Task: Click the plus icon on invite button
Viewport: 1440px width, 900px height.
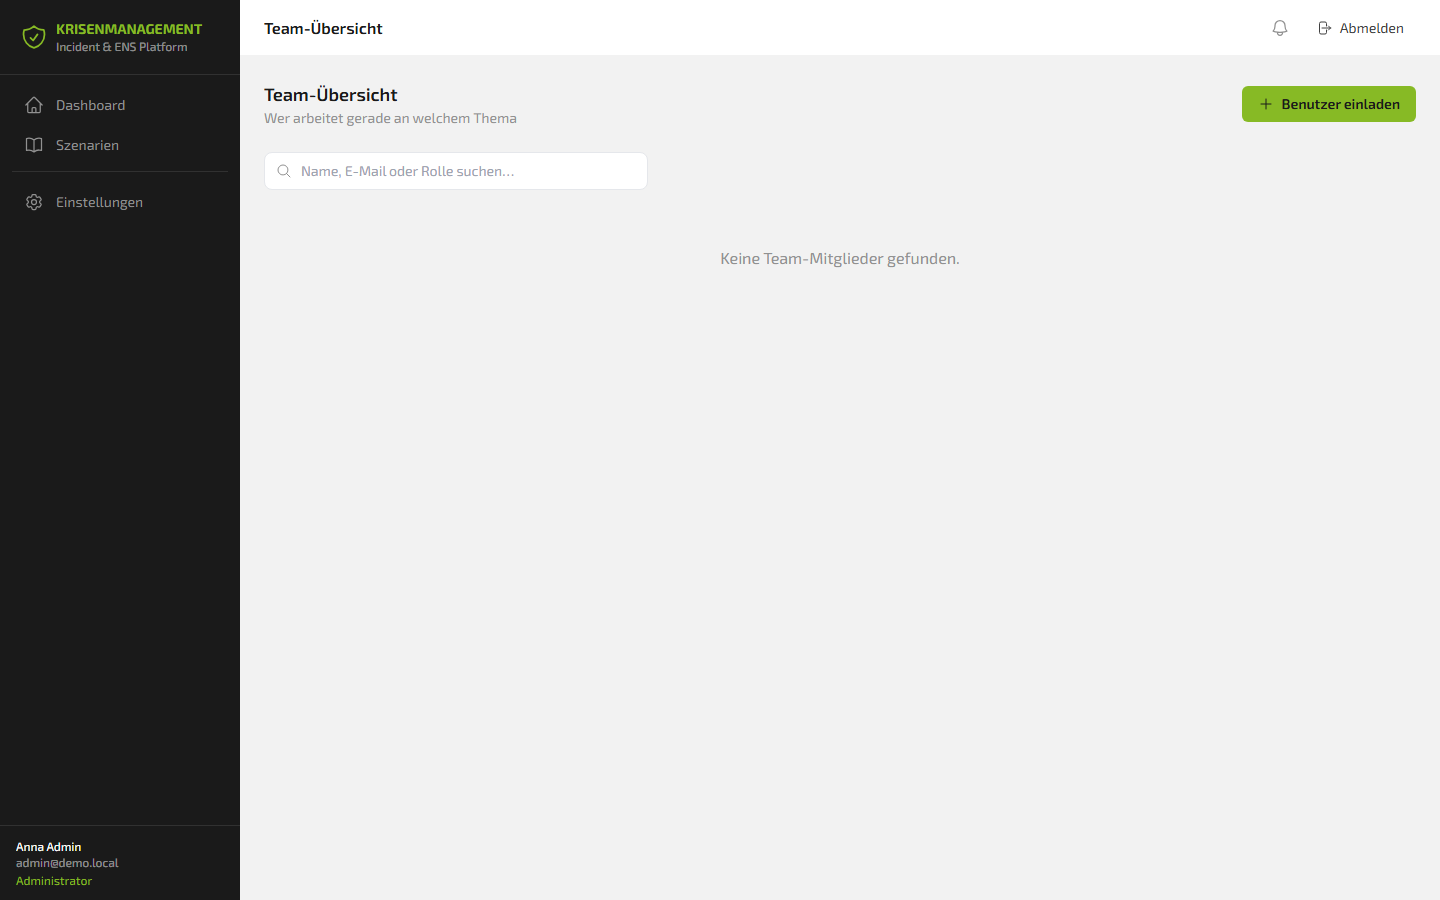Action: coord(1266,104)
